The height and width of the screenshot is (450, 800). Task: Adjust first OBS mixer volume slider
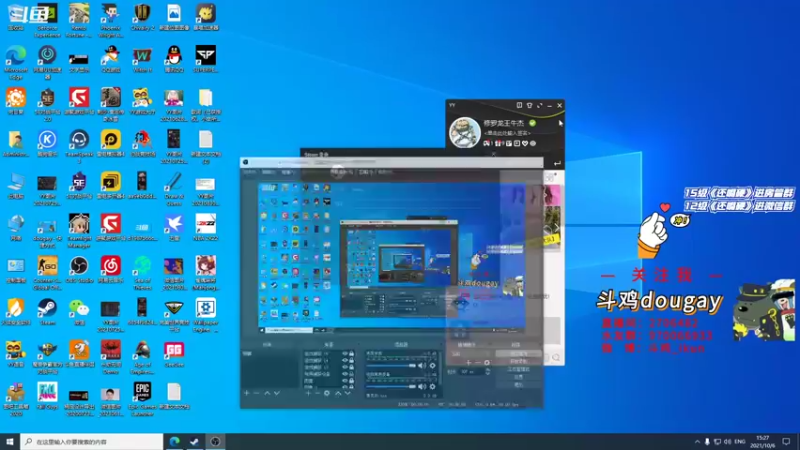391,365
